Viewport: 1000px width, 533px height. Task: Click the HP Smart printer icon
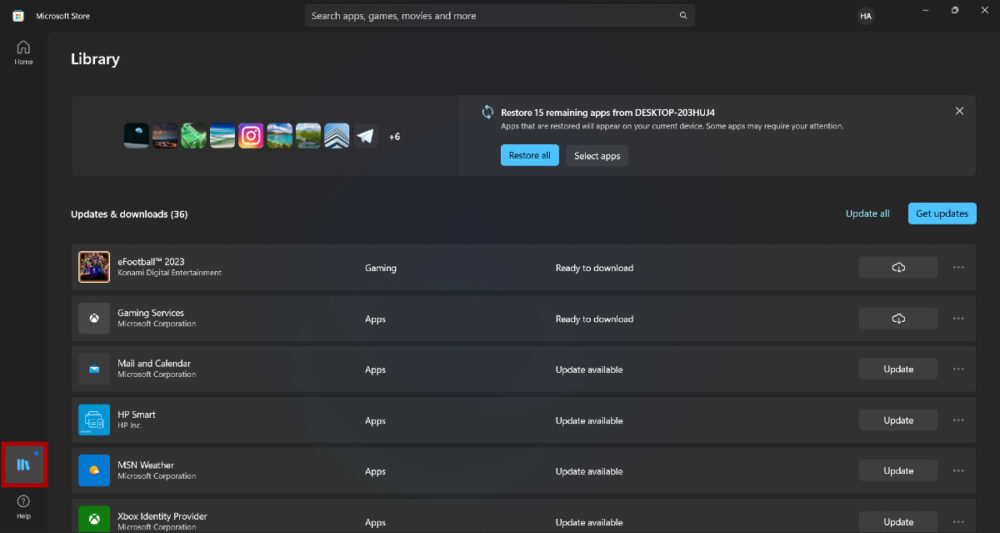(94, 420)
